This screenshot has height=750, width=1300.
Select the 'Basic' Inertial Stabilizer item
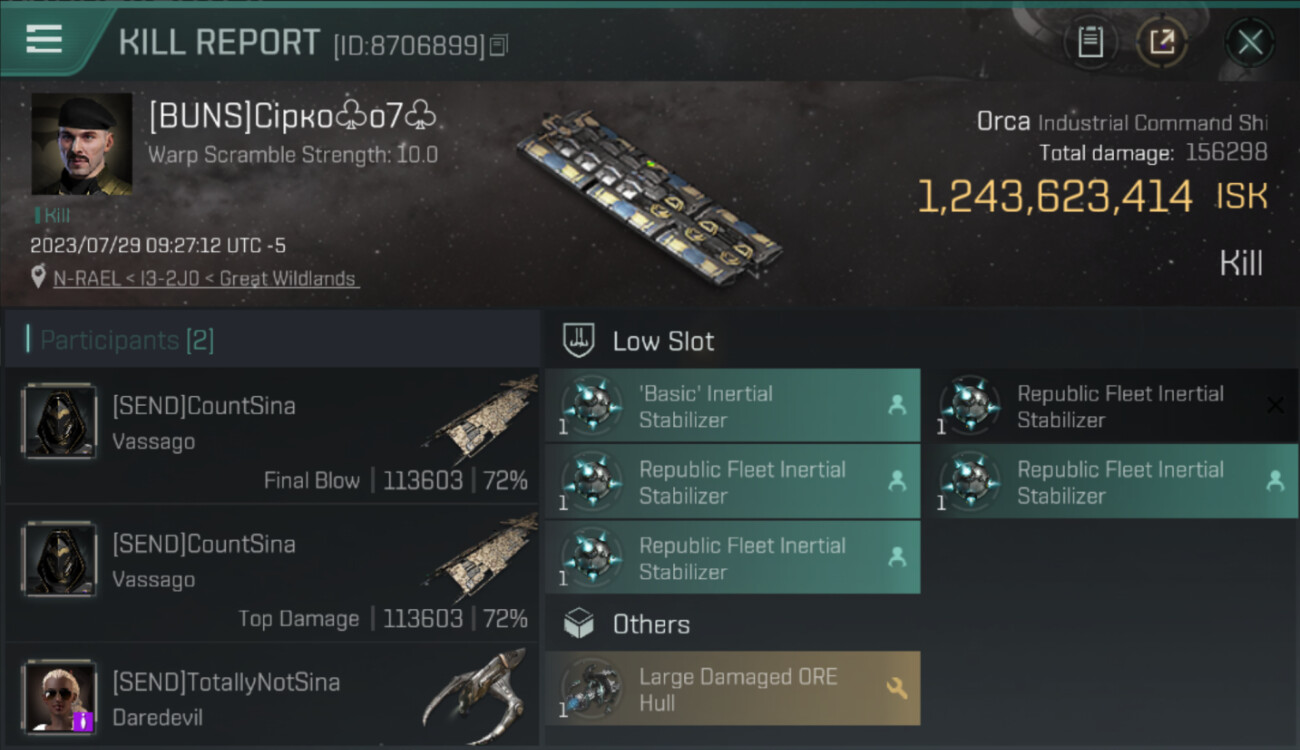pyautogui.click(x=732, y=406)
